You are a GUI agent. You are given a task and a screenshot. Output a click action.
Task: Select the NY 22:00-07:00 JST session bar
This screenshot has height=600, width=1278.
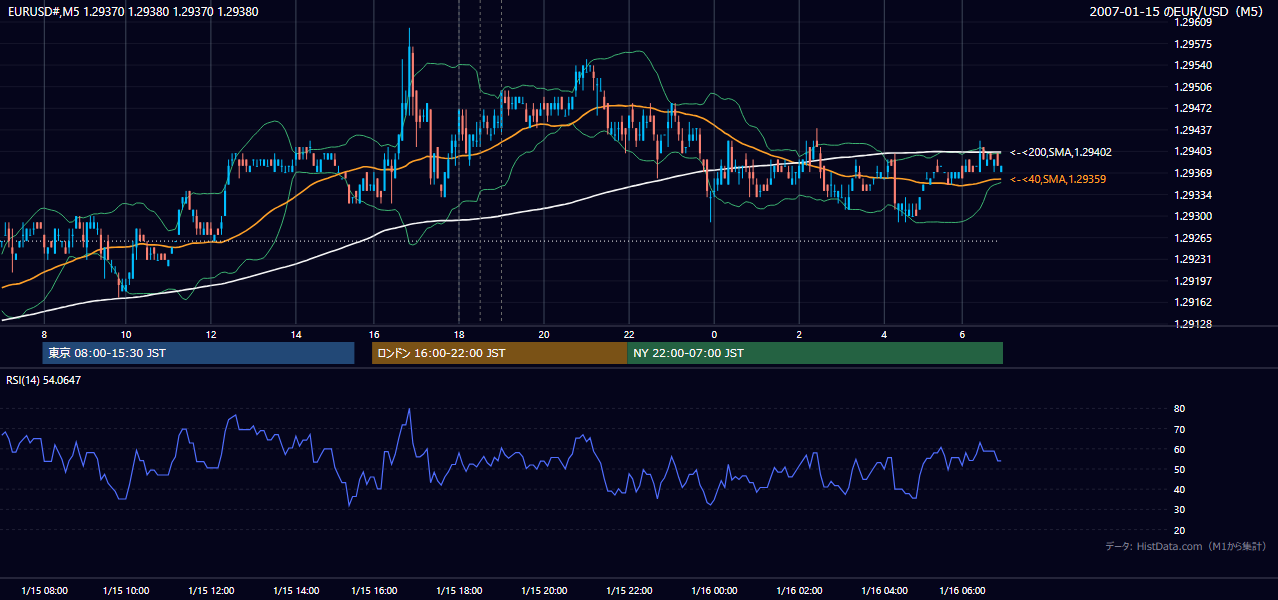(x=815, y=353)
